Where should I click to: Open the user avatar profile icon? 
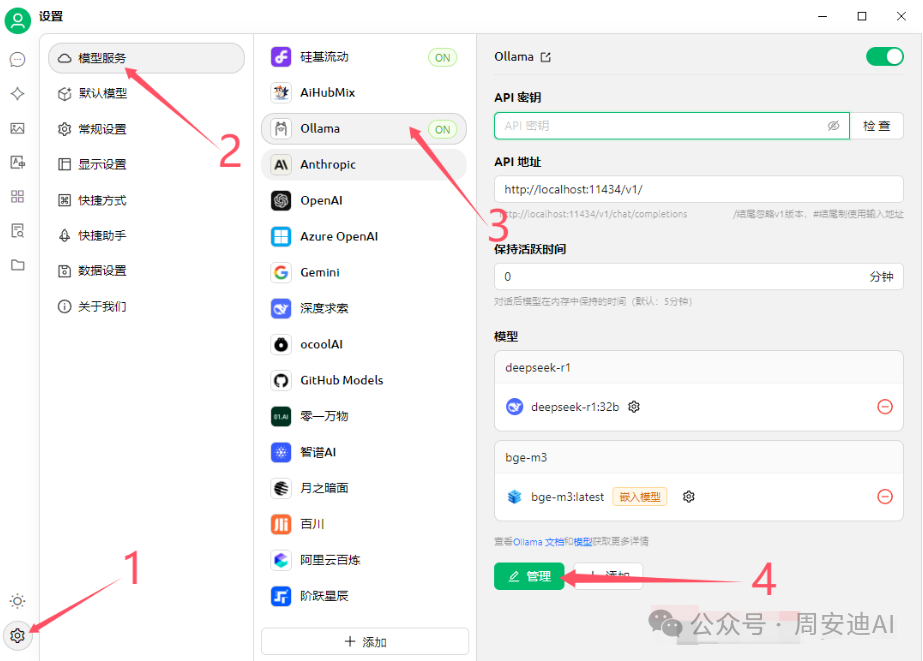tap(18, 21)
